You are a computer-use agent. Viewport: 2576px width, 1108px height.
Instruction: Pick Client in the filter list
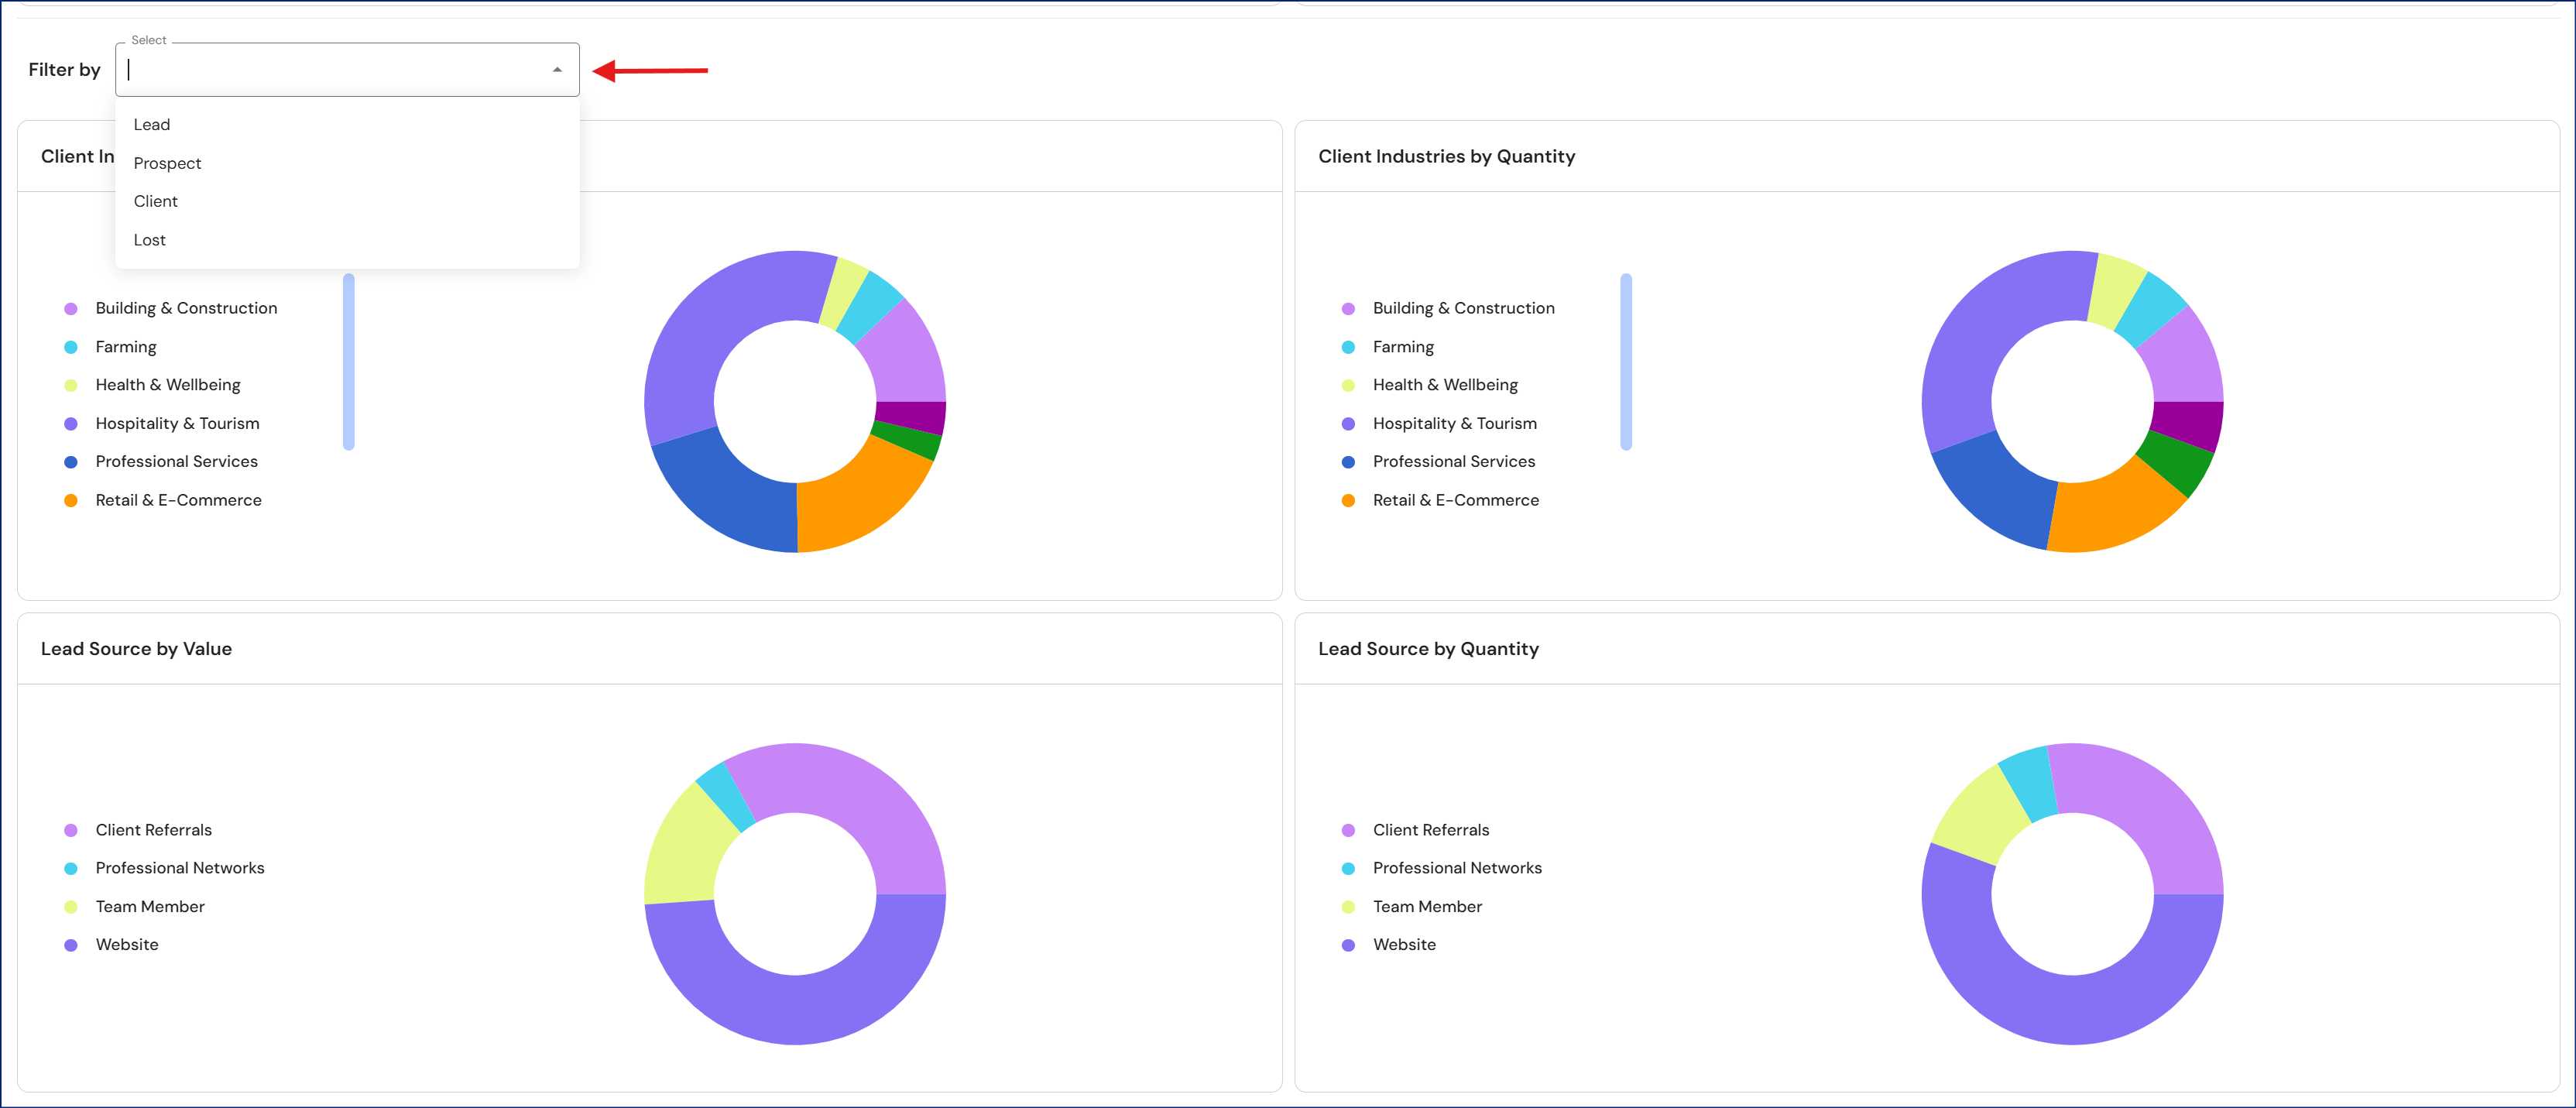point(155,201)
